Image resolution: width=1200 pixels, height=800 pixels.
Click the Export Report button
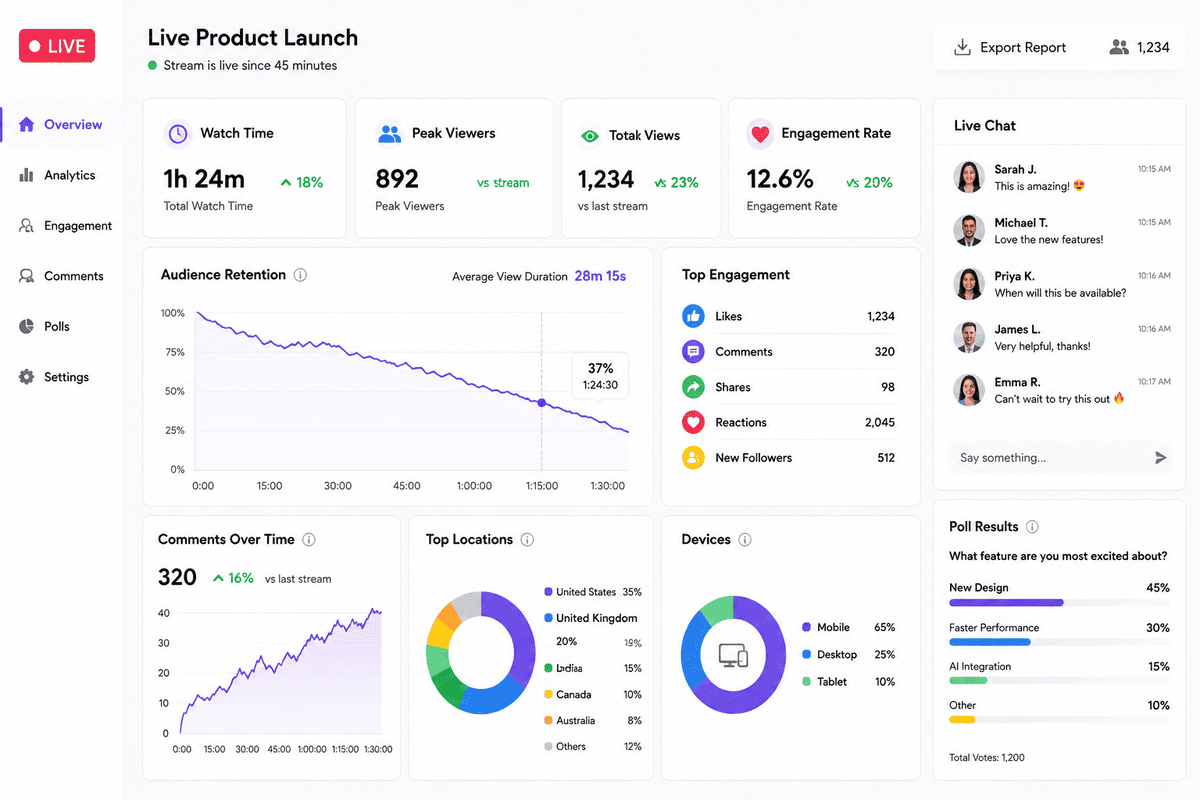click(1010, 47)
